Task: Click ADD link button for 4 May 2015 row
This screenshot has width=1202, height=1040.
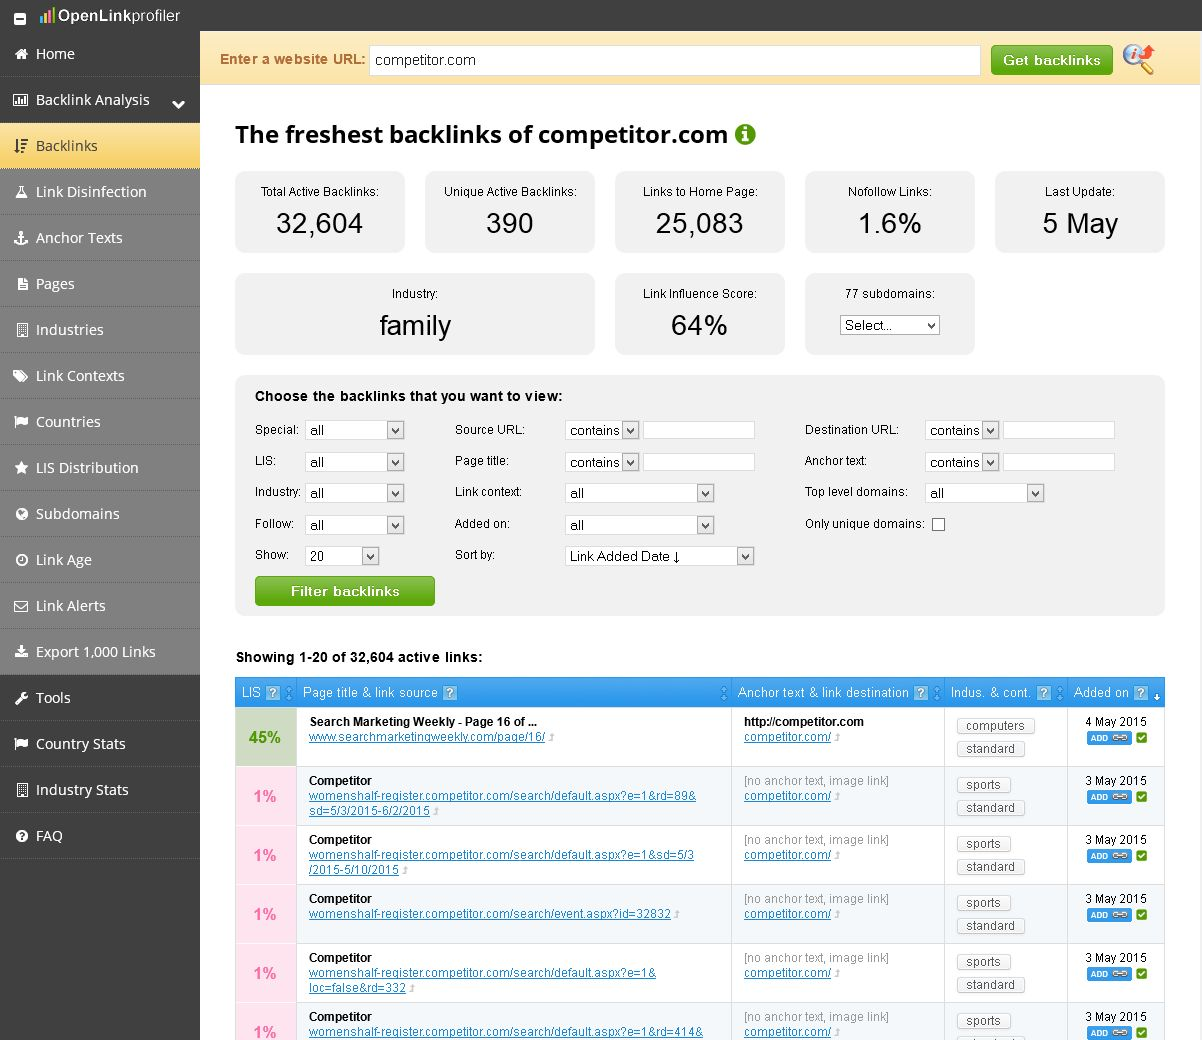Action: click(1109, 738)
